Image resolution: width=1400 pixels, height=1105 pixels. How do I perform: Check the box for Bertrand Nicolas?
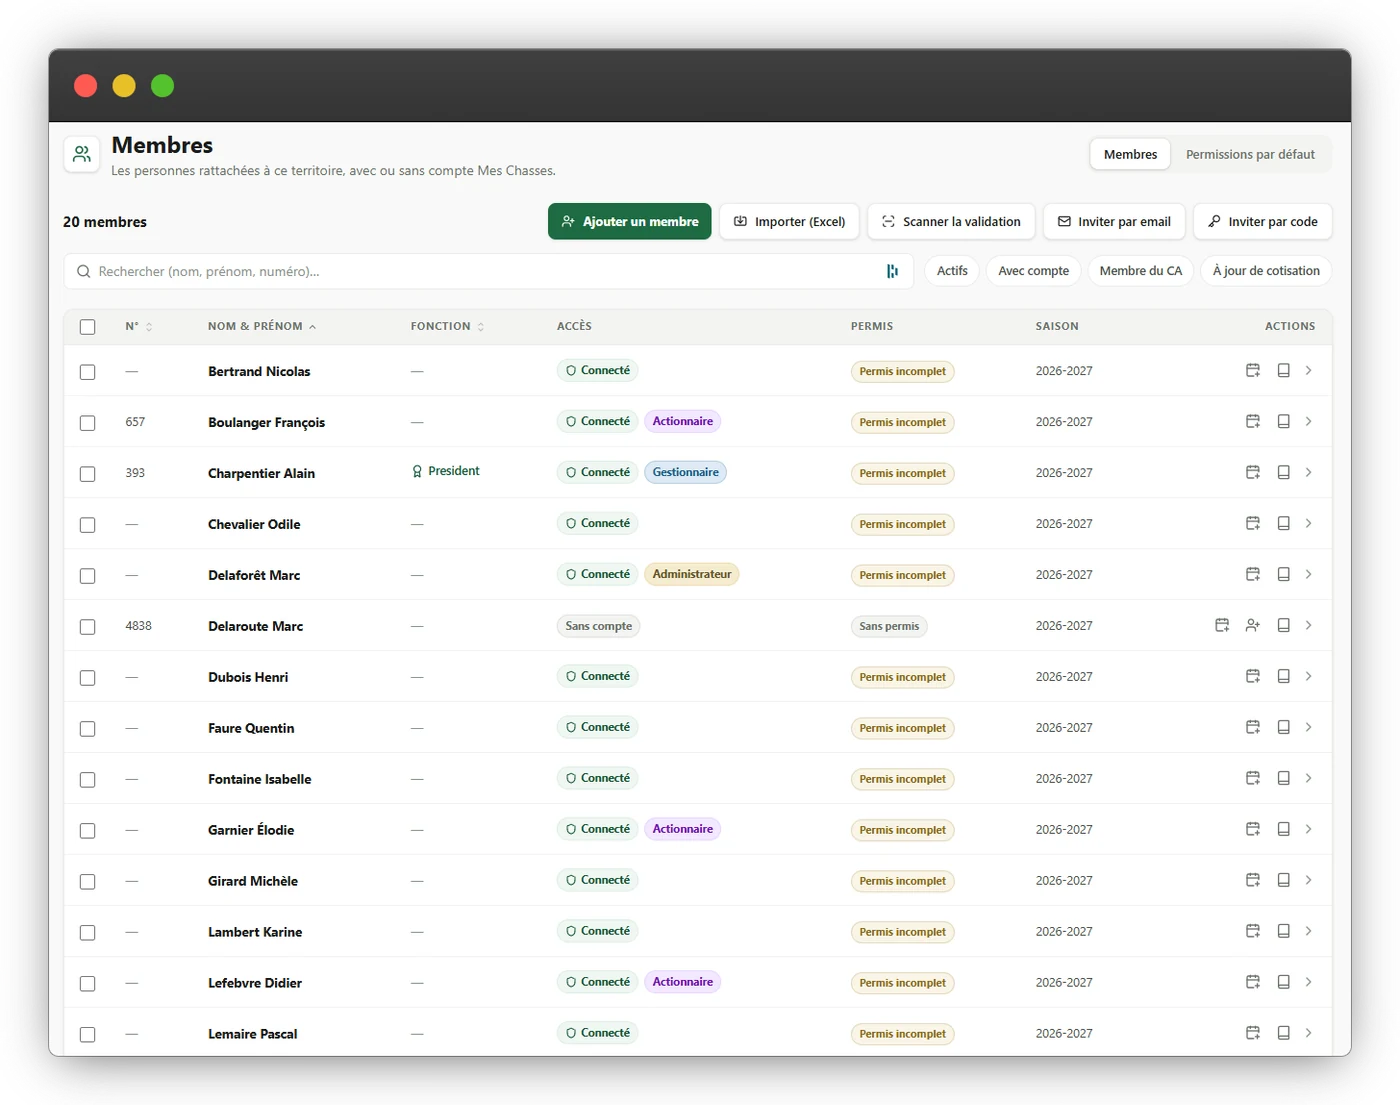[x=88, y=372]
